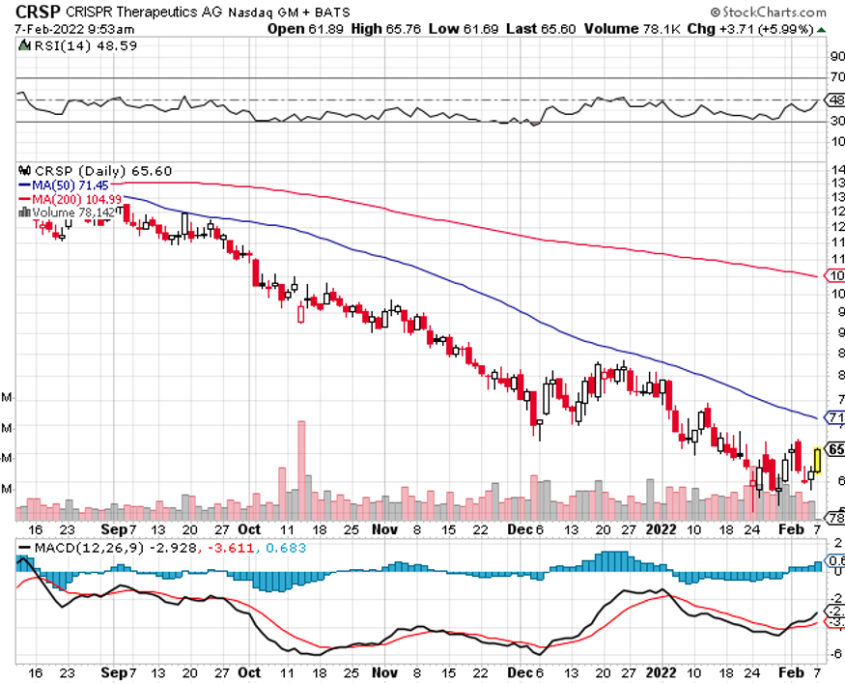This screenshot has width=845, height=684.
Task: Click the MA(50) price tag 71 on right axis
Action: 833,418
